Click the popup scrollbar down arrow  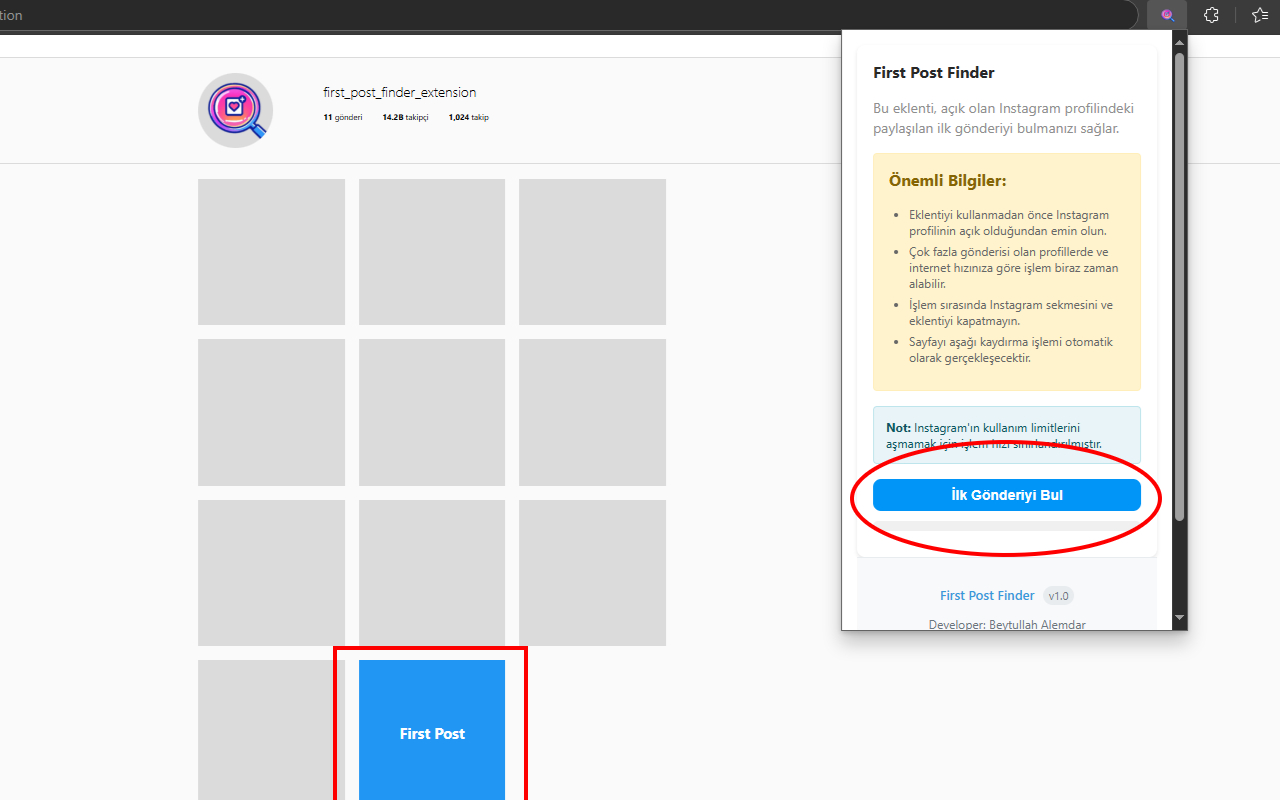click(x=1179, y=618)
